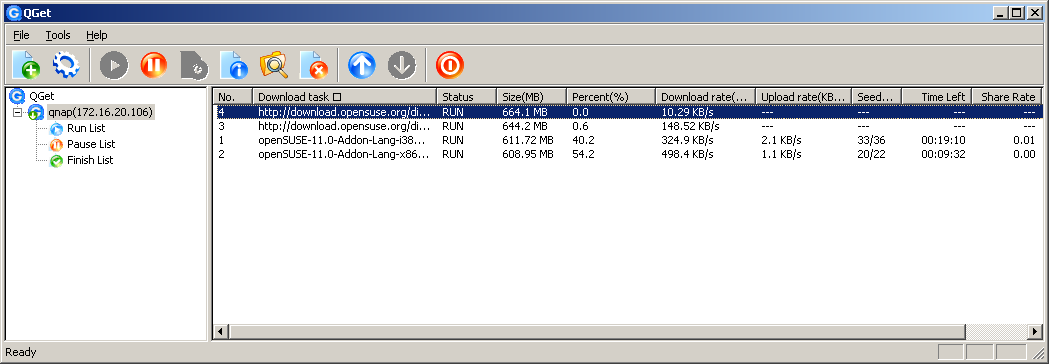Click the QGet root icon in the tree
The image size is (1049, 364).
coord(17,96)
